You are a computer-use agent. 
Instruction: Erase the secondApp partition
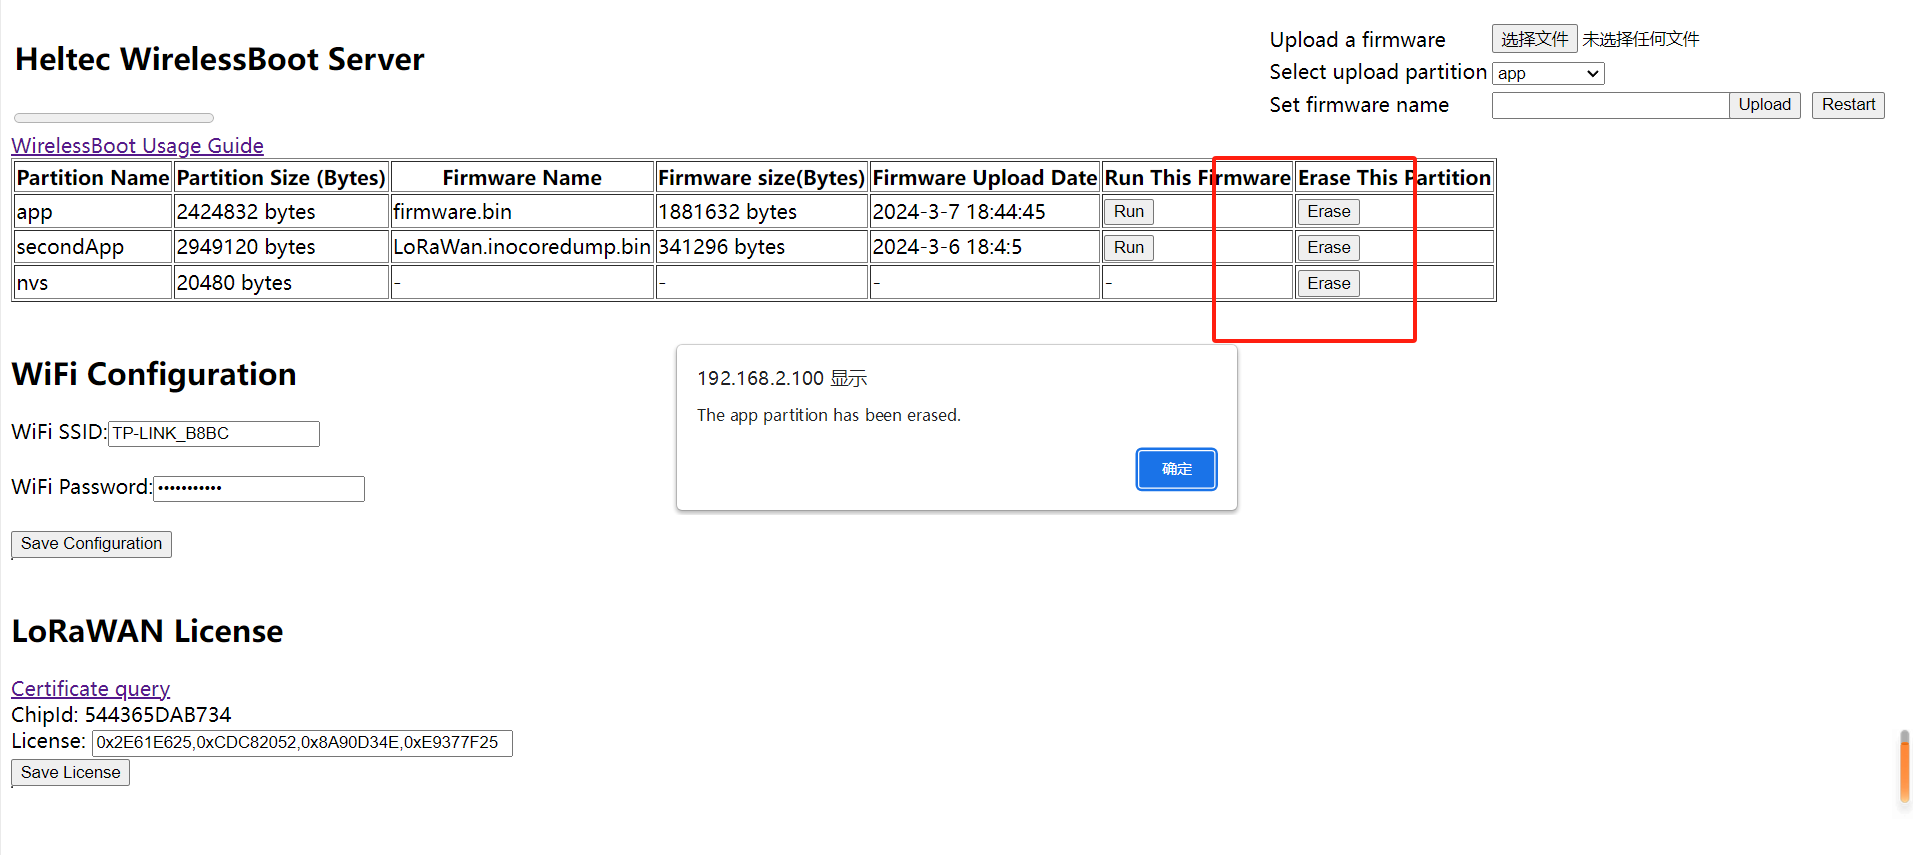pos(1328,248)
